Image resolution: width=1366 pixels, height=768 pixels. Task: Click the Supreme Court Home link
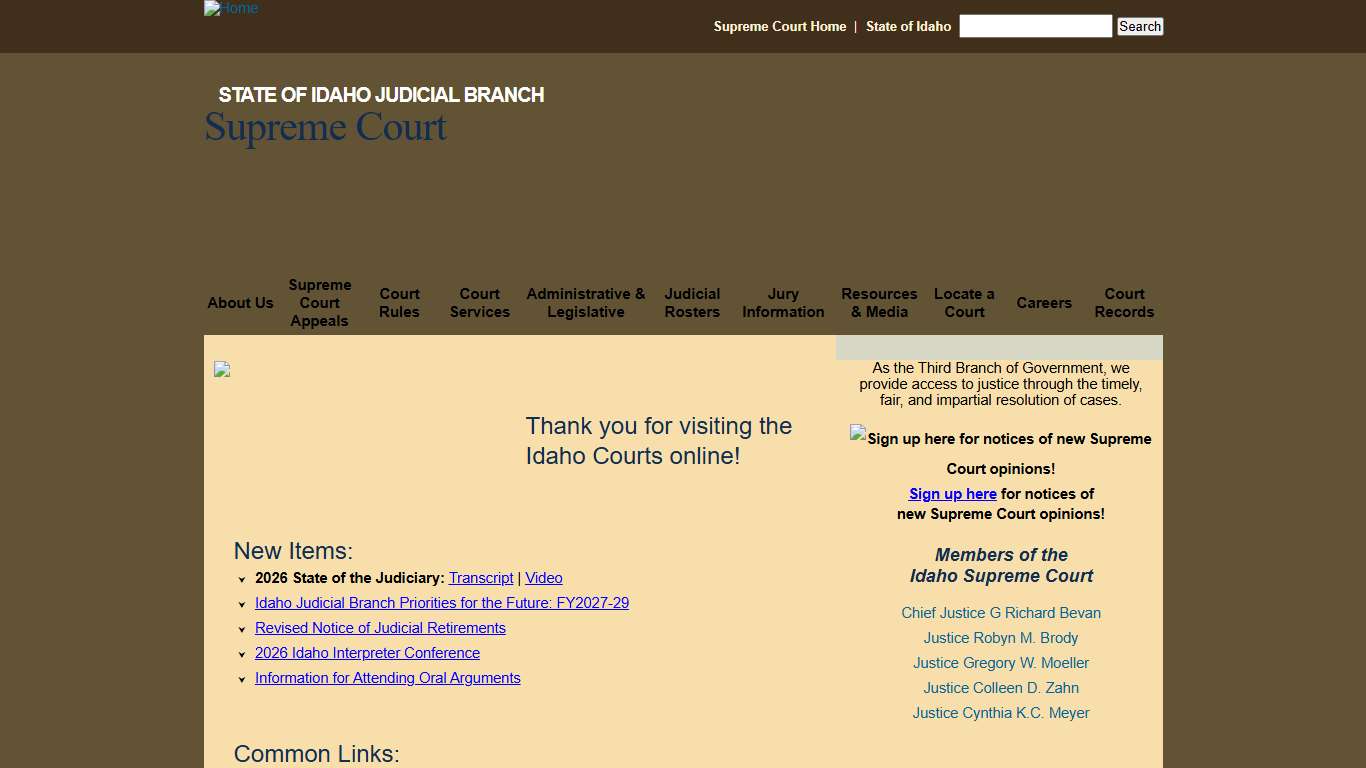779,26
